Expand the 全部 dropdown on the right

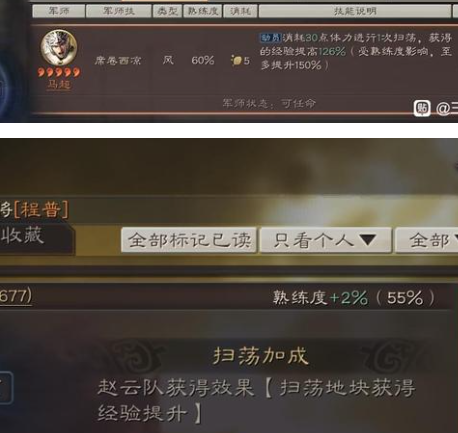click(427, 240)
